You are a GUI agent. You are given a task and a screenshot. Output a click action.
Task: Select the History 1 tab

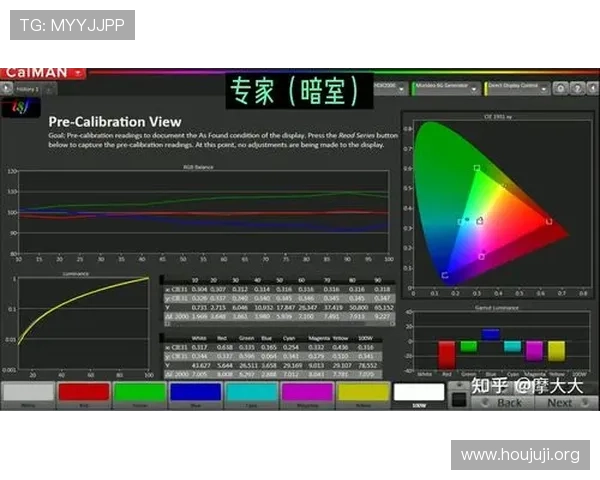coord(28,89)
